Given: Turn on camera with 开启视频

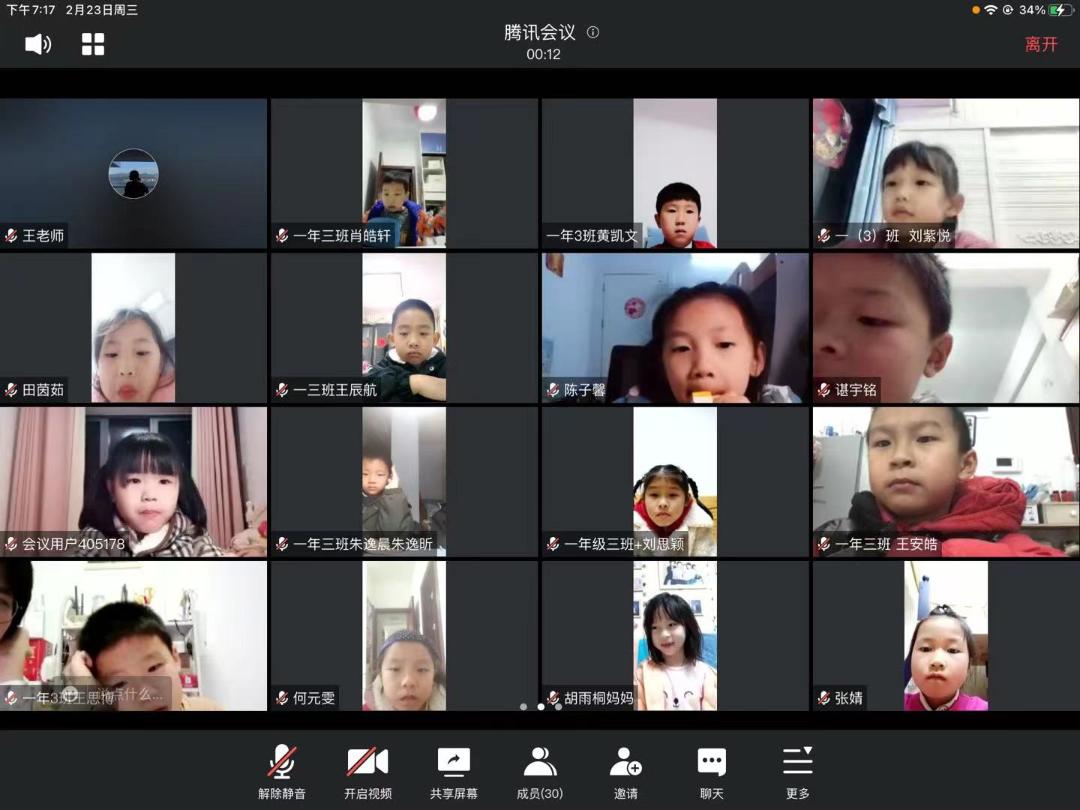Looking at the screenshot, I should pos(368,772).
